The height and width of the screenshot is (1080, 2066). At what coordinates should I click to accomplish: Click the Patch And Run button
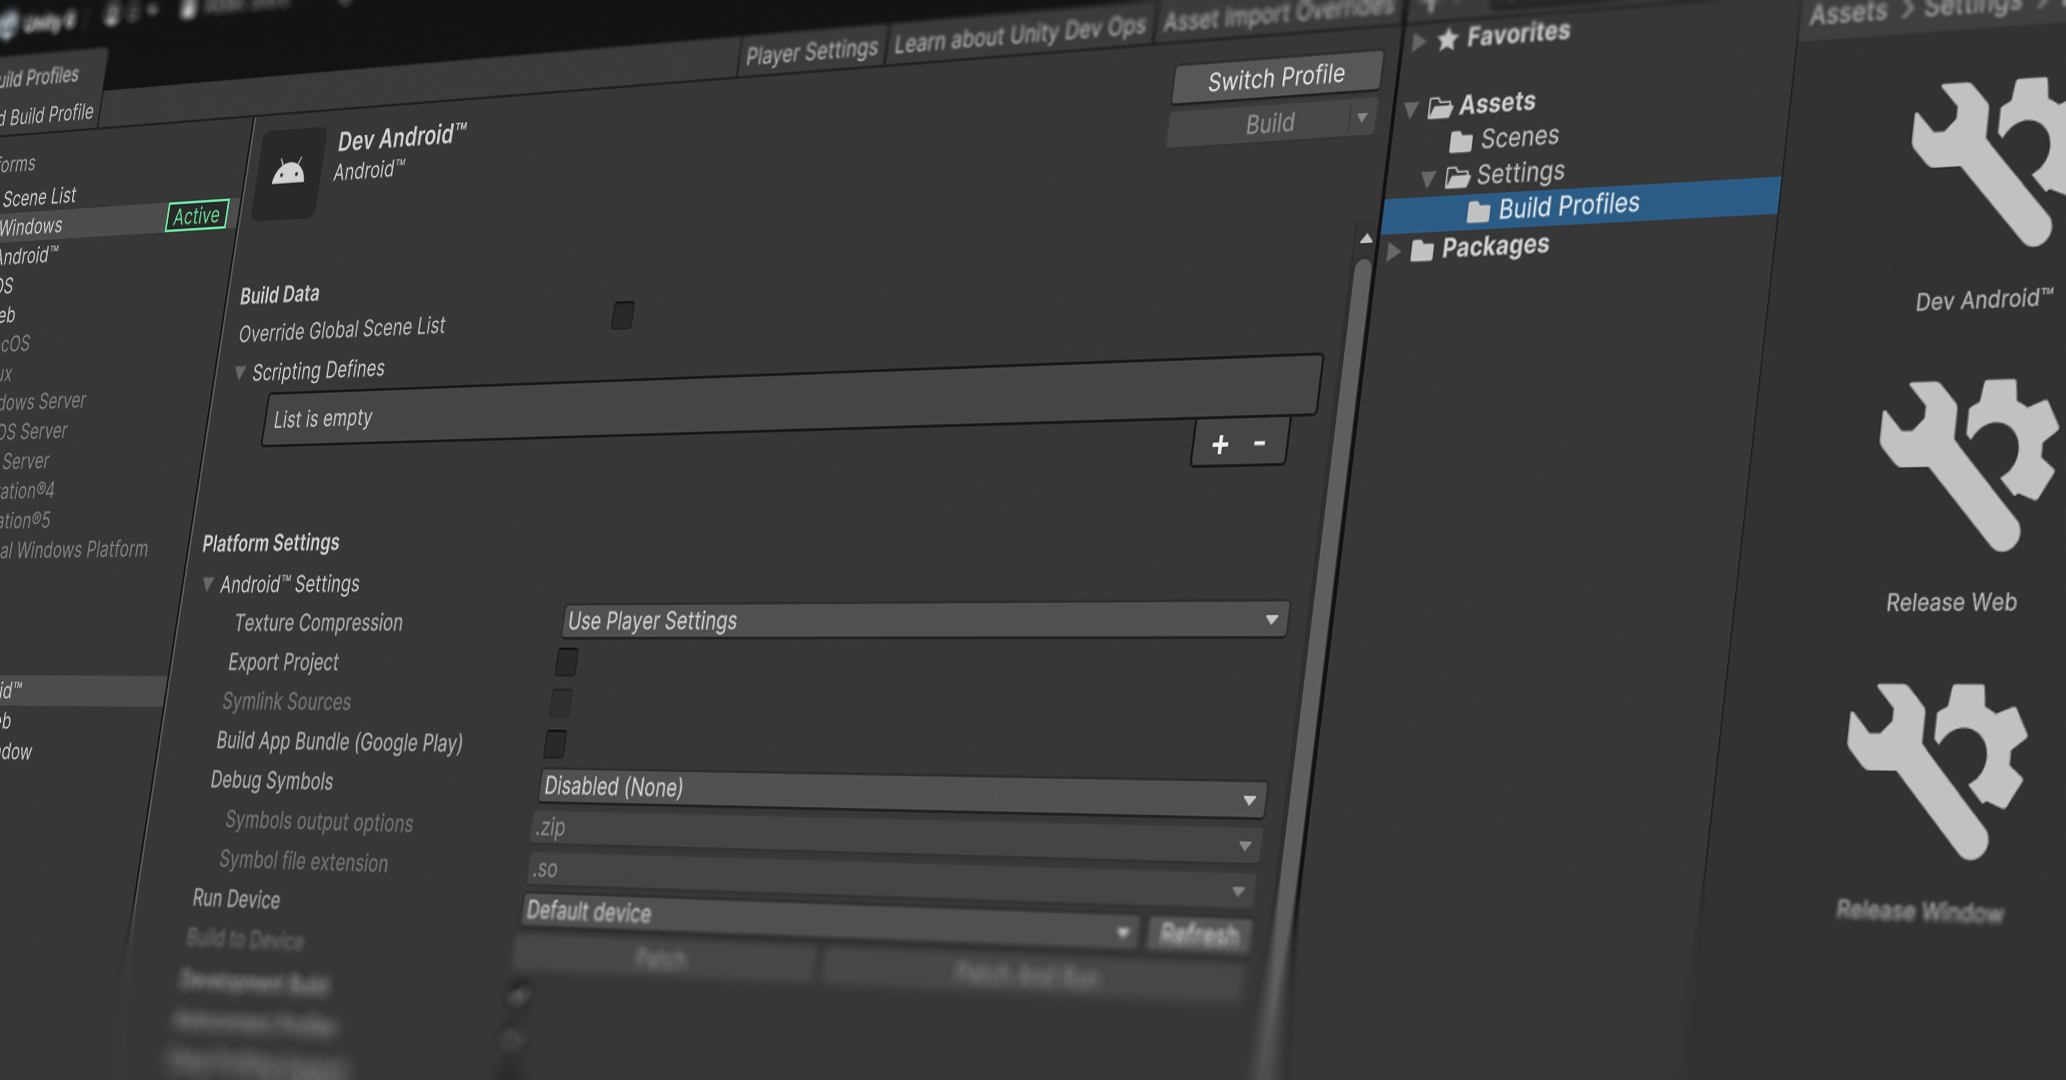pyautogui.click(x=1030, y=974)
